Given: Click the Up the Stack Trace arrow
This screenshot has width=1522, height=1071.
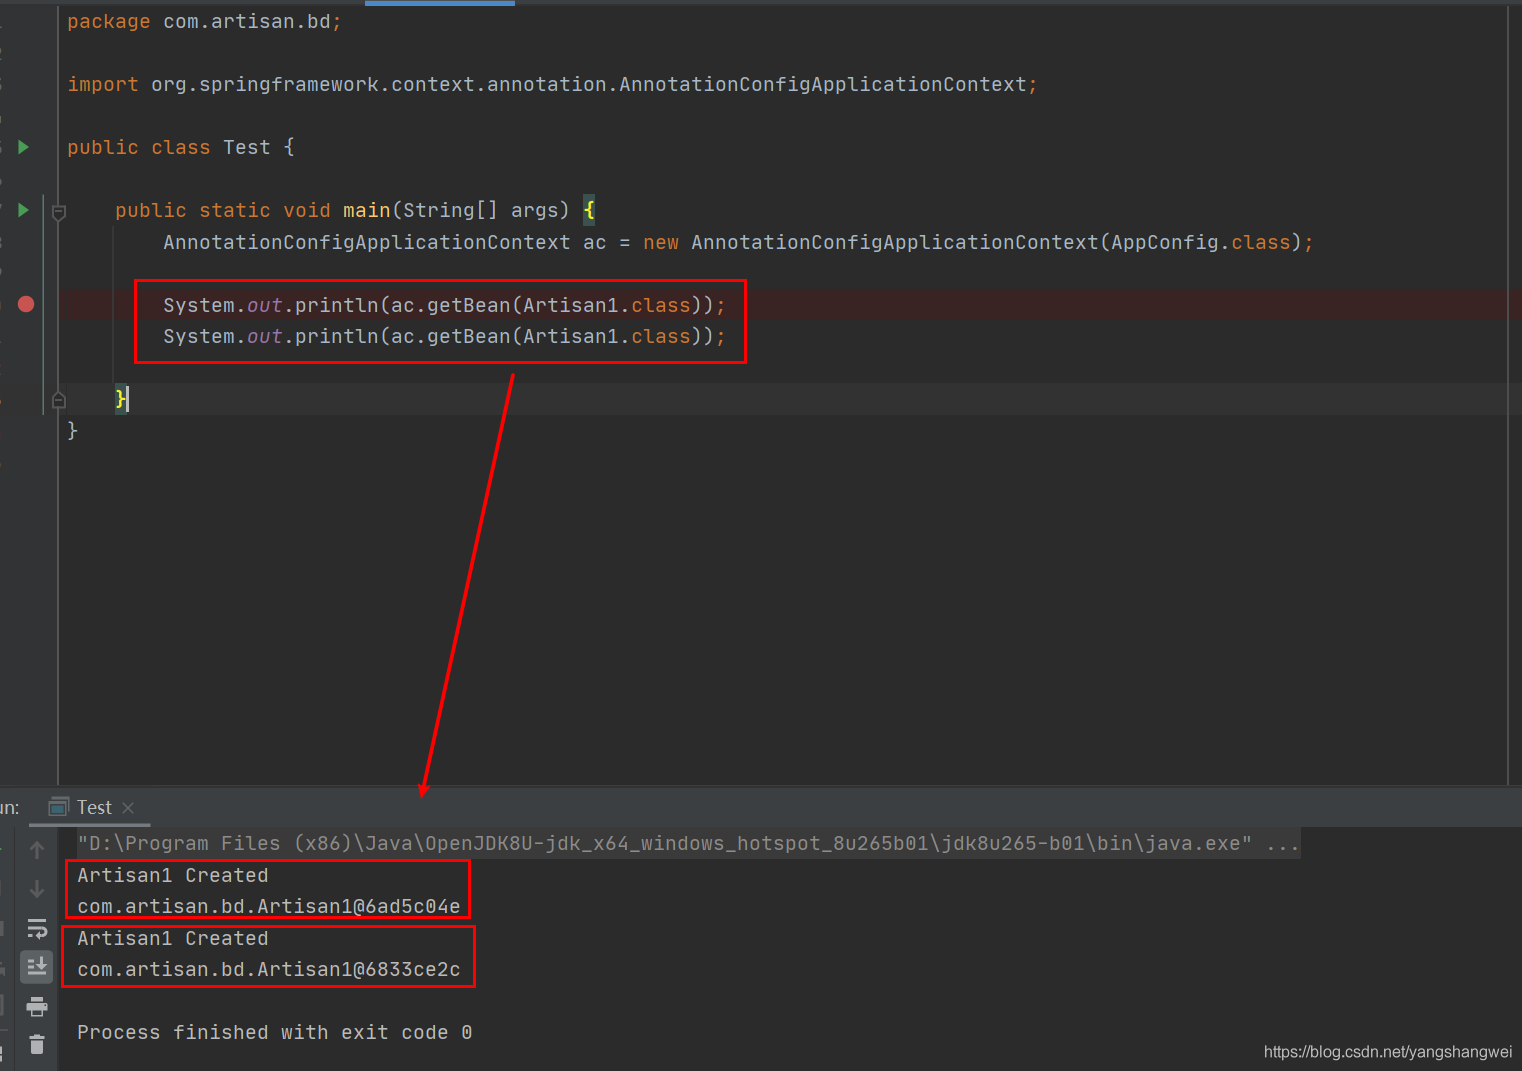Looking at the screenshot, I should 37,850.
